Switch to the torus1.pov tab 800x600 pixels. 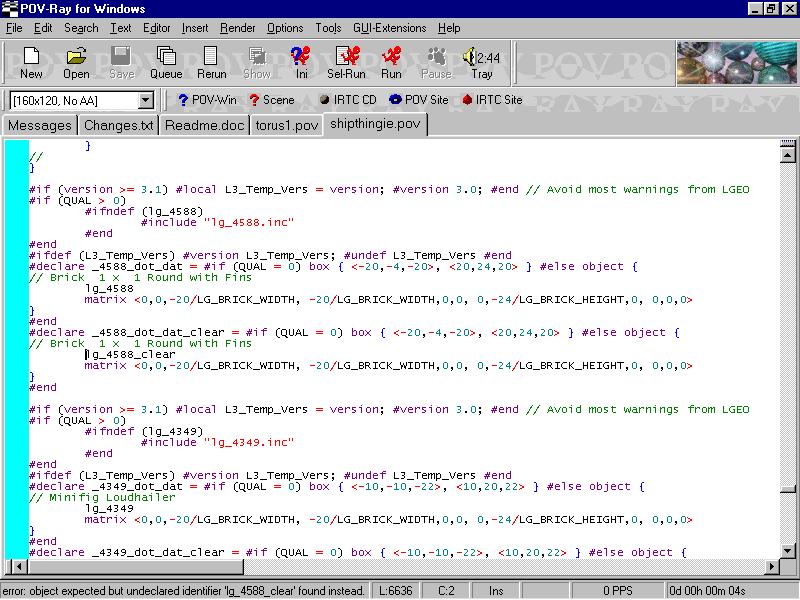(x=287, y=125)
